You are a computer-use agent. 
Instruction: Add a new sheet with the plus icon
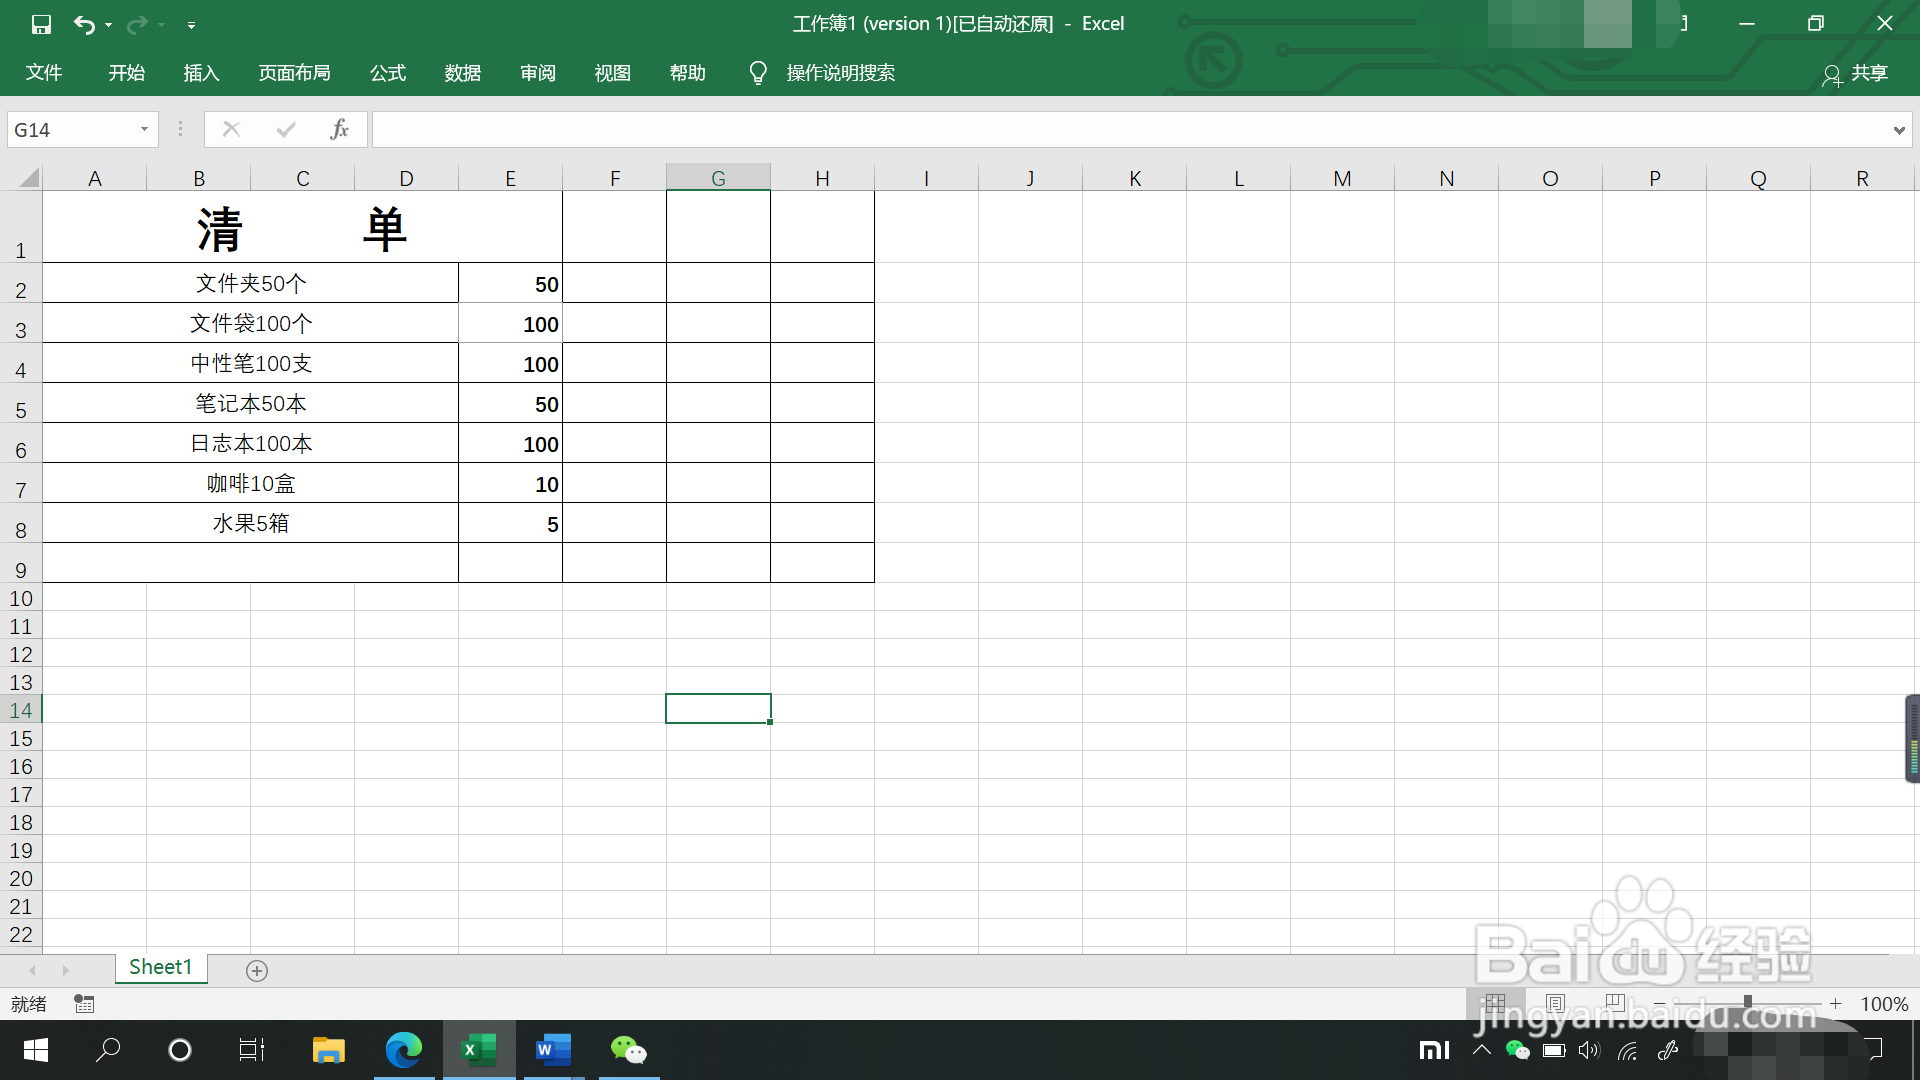tap(257, 971)
